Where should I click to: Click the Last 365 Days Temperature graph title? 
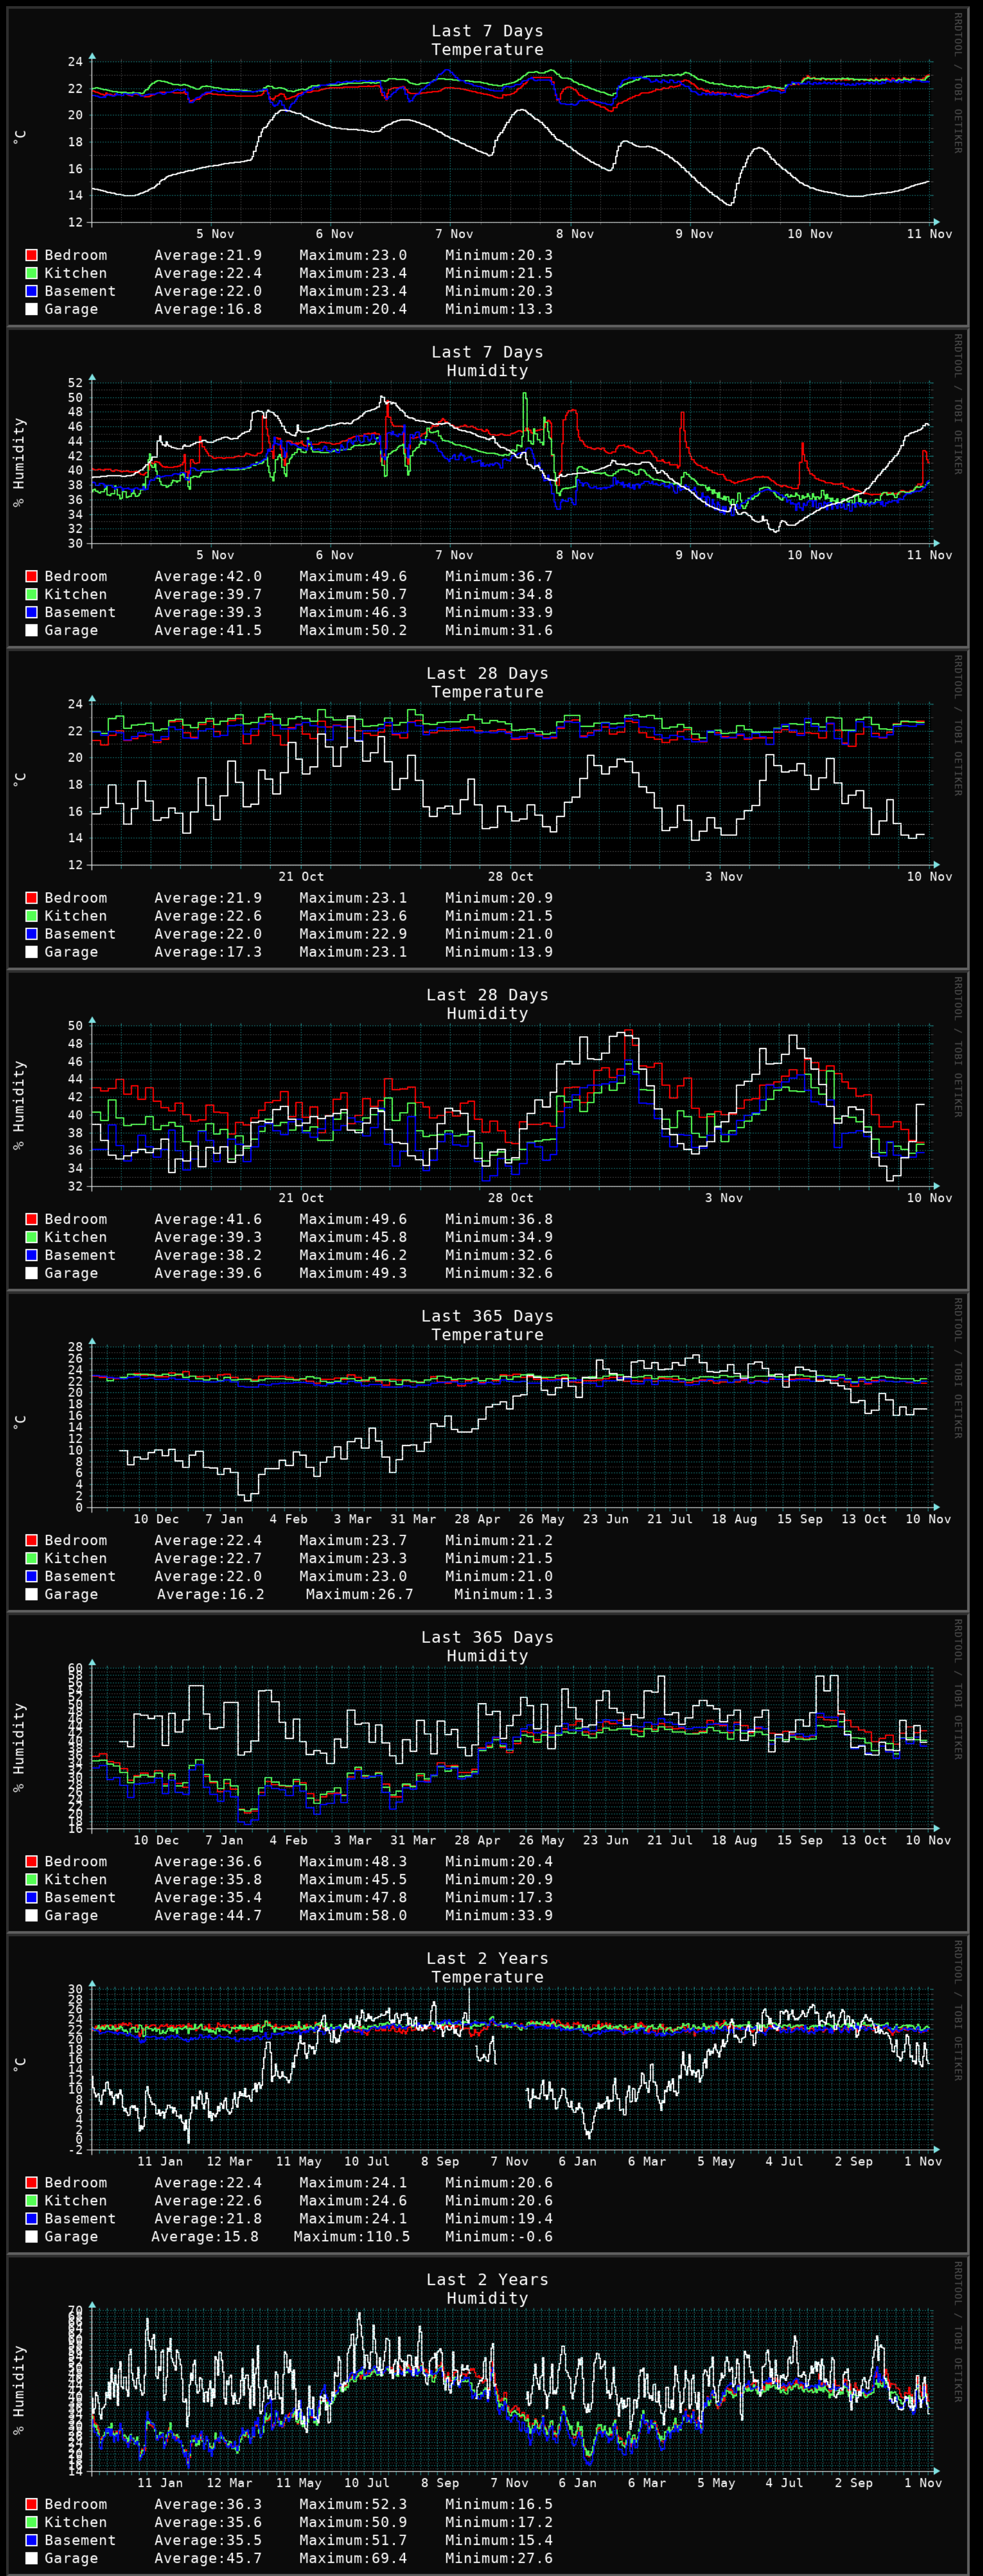tap(487, 1325)
